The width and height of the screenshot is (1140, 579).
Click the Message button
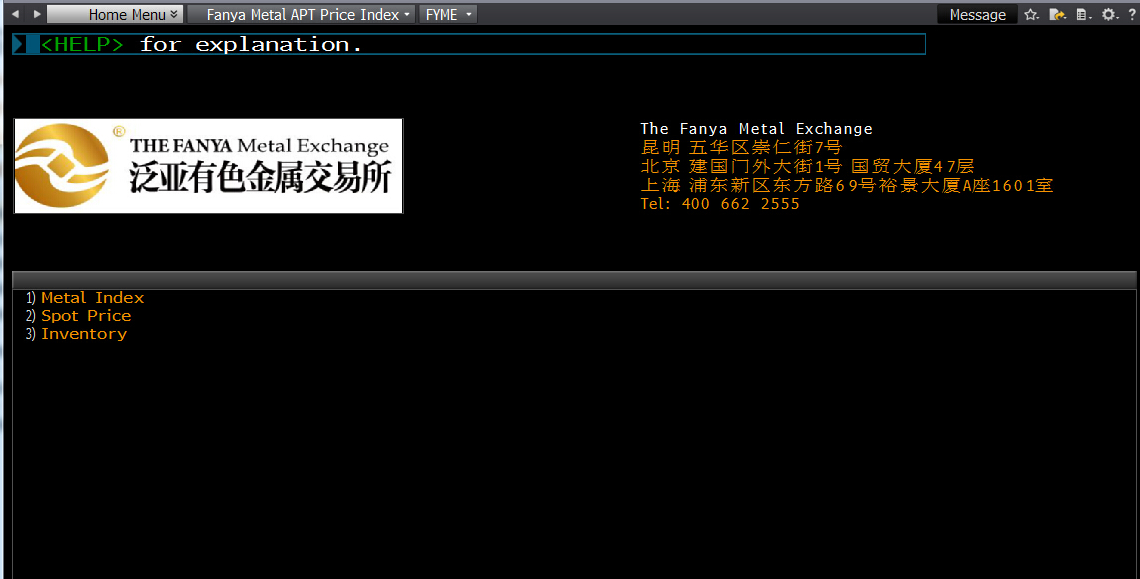[977, 15]
